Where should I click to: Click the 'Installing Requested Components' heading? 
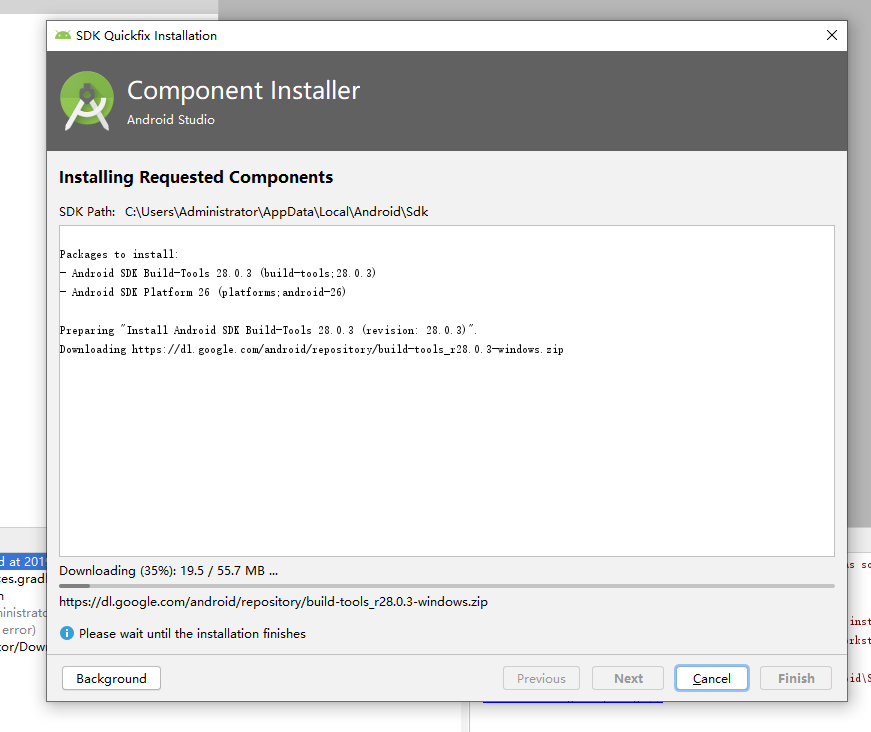point(196,177)
